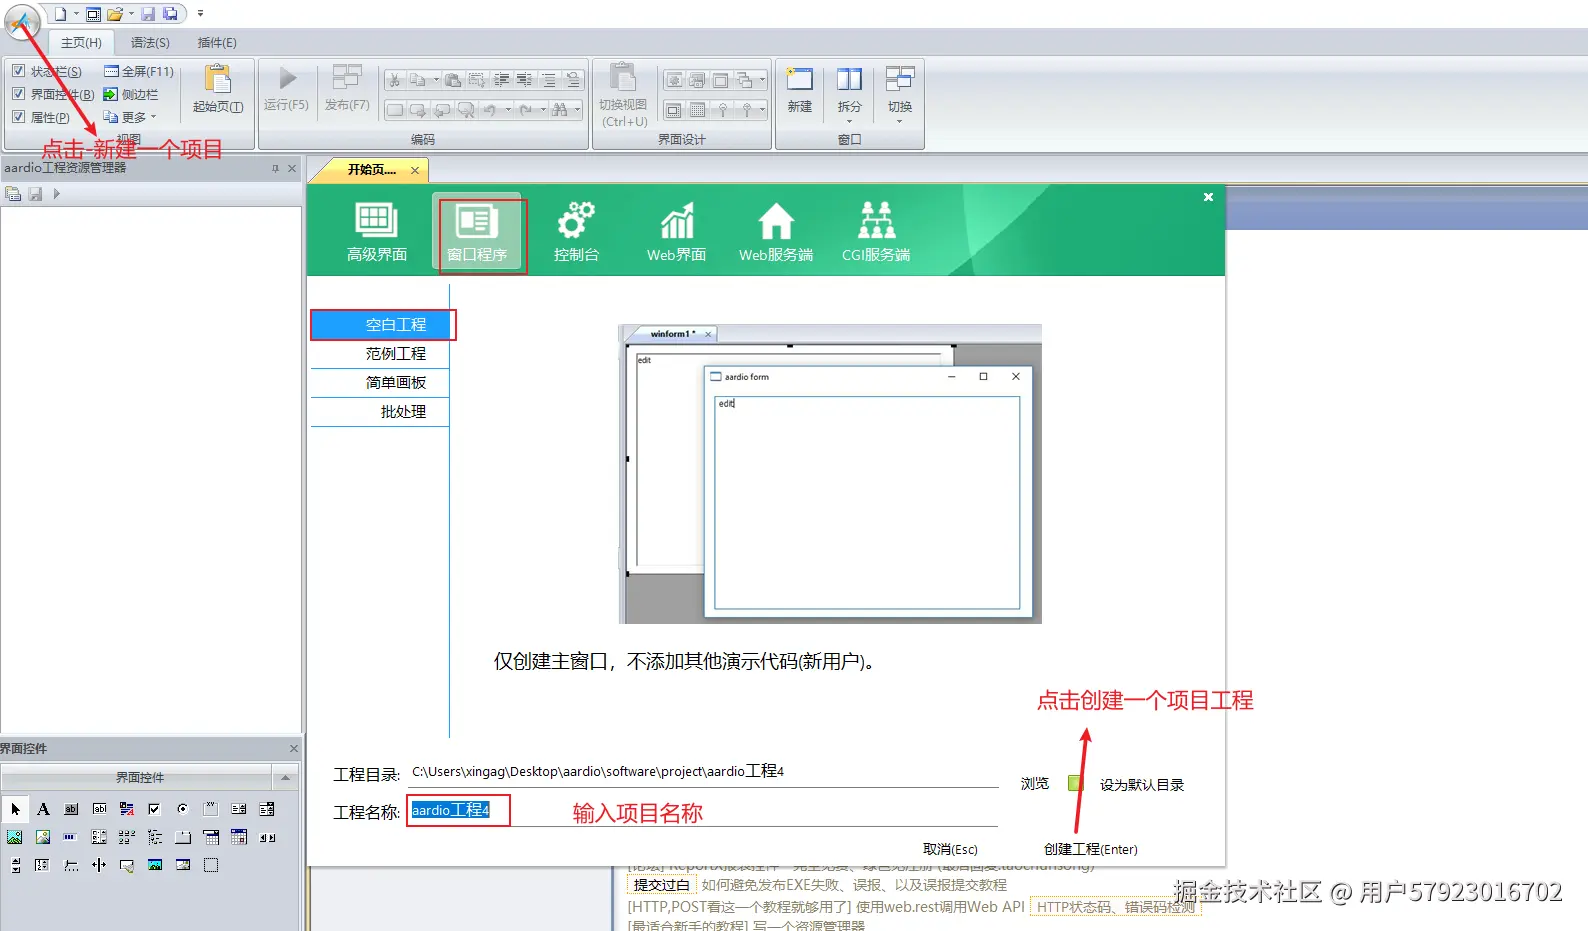This screenshot has width=1588, height=931.
Task: Click the winform preview thumbnail
Action: [x=830, y=474]
